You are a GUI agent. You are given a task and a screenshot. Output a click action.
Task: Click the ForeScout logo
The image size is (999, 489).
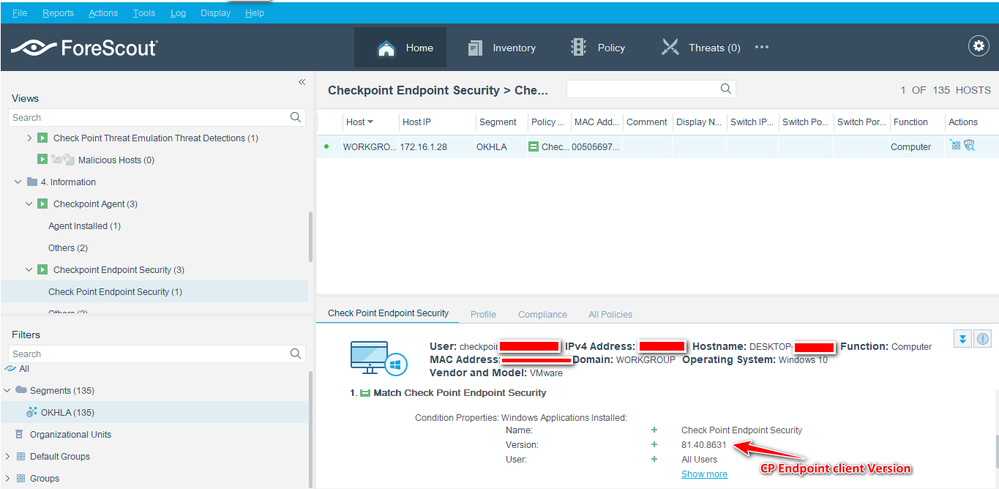83,48
